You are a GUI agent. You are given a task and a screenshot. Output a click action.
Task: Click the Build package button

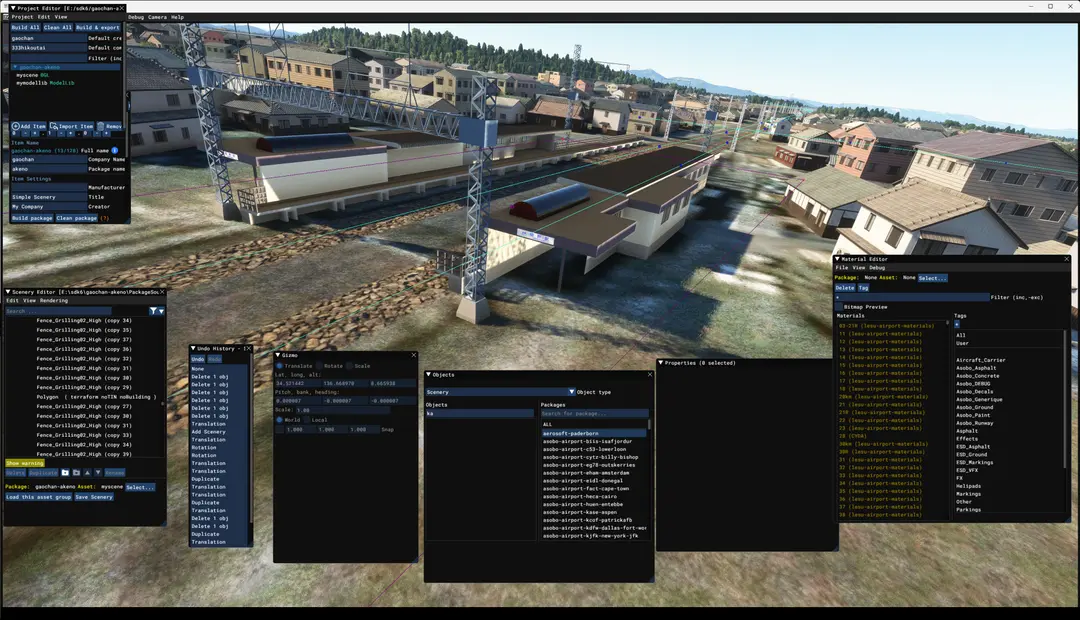32,218
